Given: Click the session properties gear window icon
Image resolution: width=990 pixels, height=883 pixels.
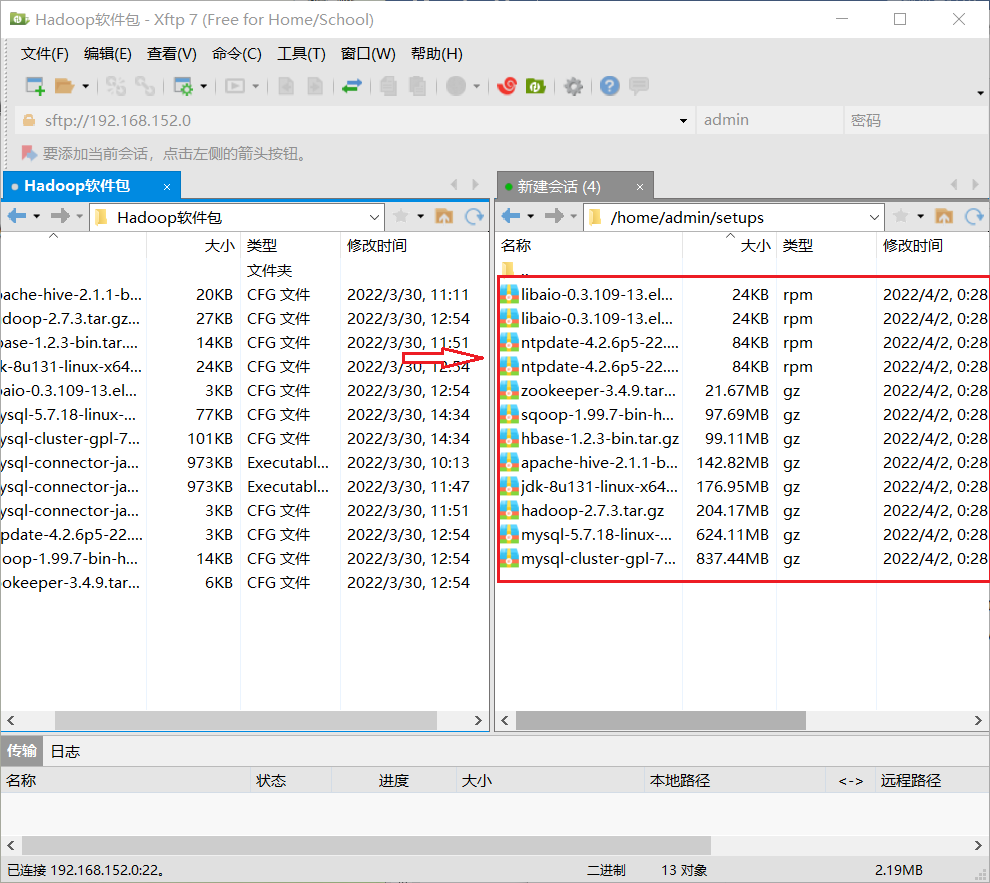Looking at the screenshot, I should click(183, 86).
